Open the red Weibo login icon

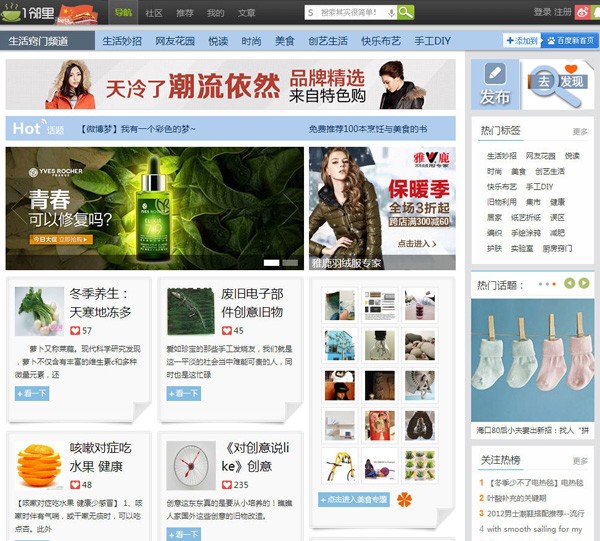[x=582, y=12]
